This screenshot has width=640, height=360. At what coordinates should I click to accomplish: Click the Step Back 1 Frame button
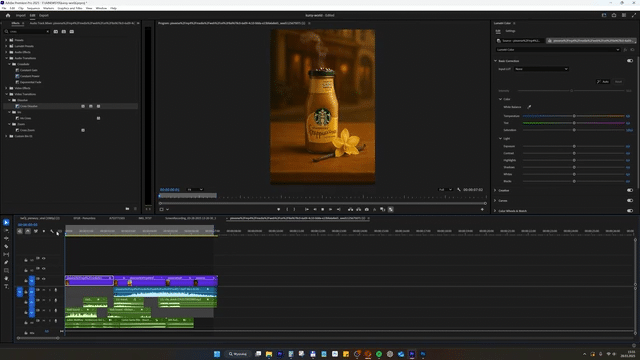point(315,209)
